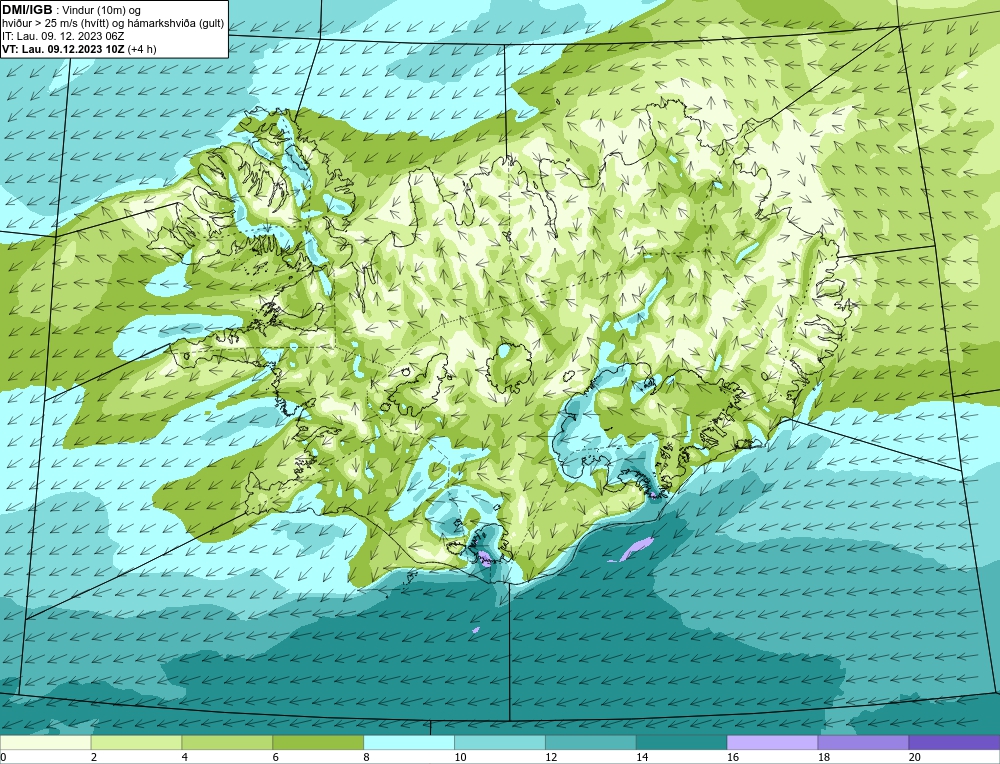Click the 8–10 m/s light cyan legend swatch
Viewport: 1000px width, 764px height.
(409, 742)
